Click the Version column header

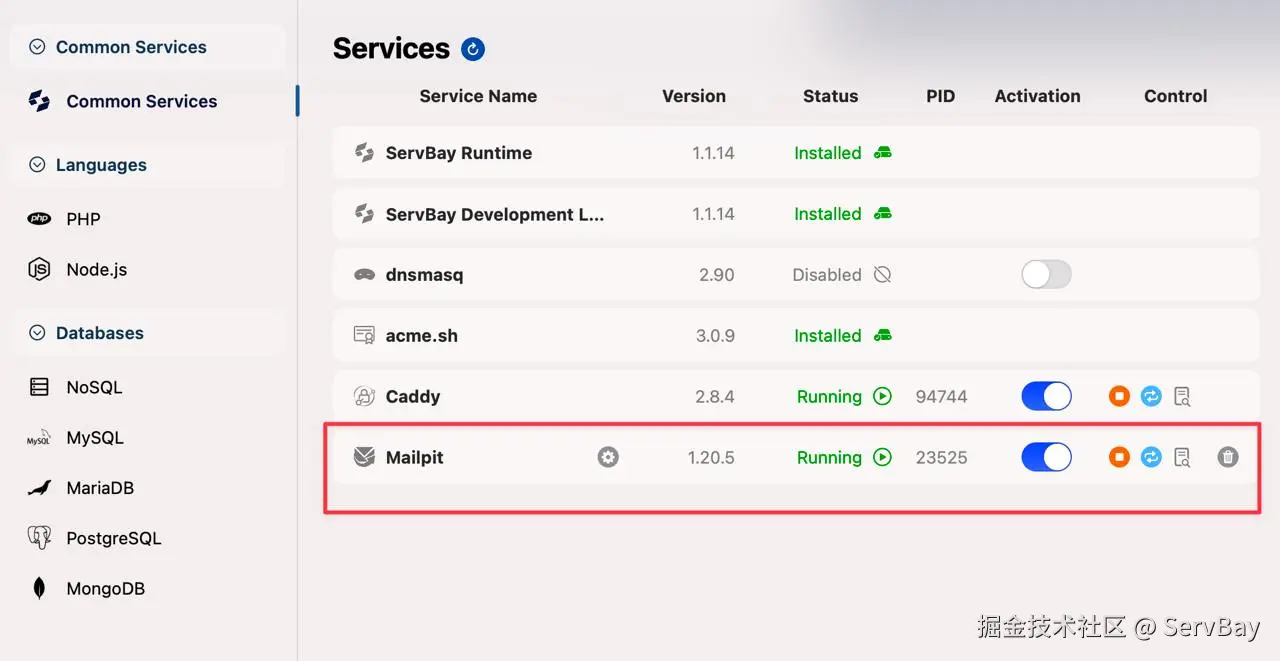click(x=694, y=96)
